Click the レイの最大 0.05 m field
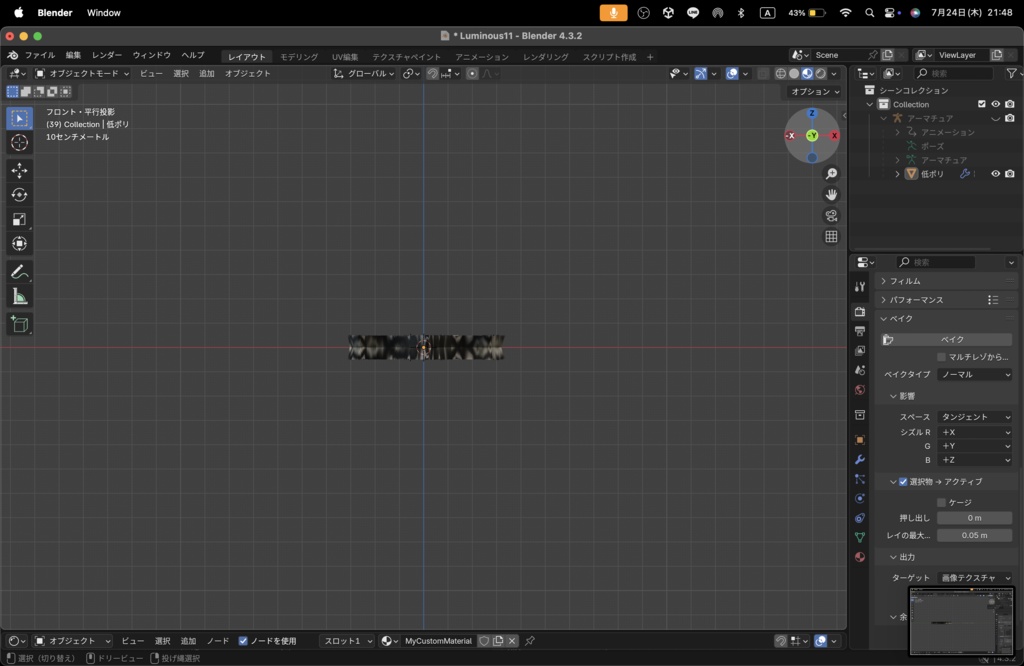Viewport: 1024px width, 666px height. [974, 535]
